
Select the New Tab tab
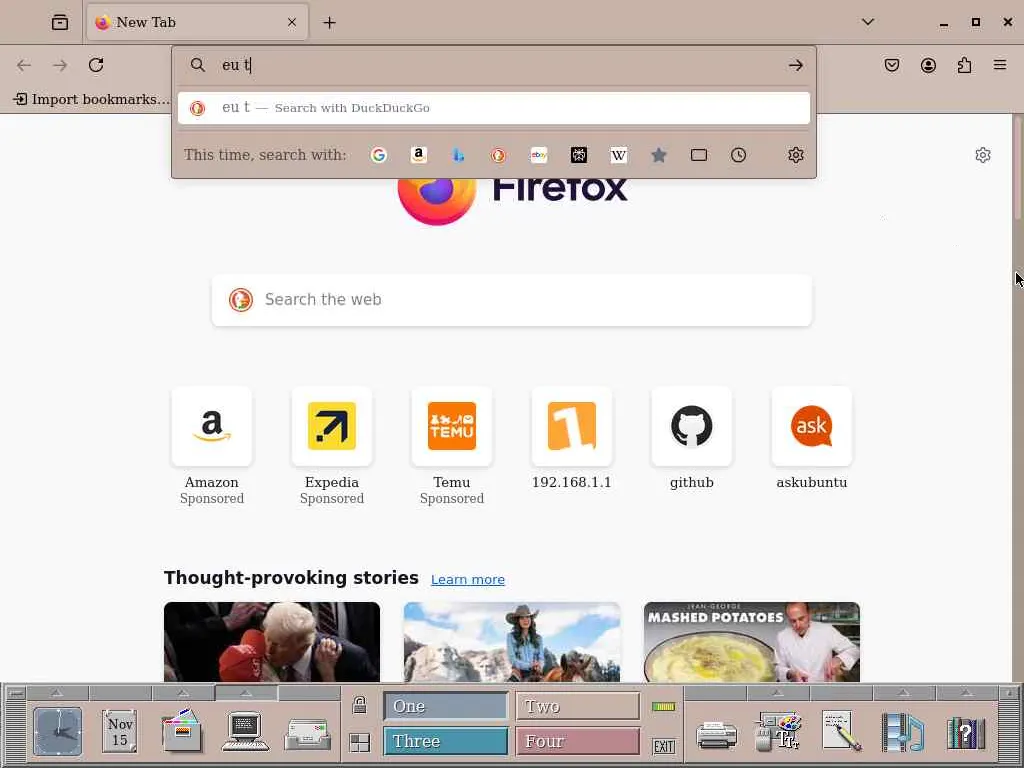pos(197,22)
